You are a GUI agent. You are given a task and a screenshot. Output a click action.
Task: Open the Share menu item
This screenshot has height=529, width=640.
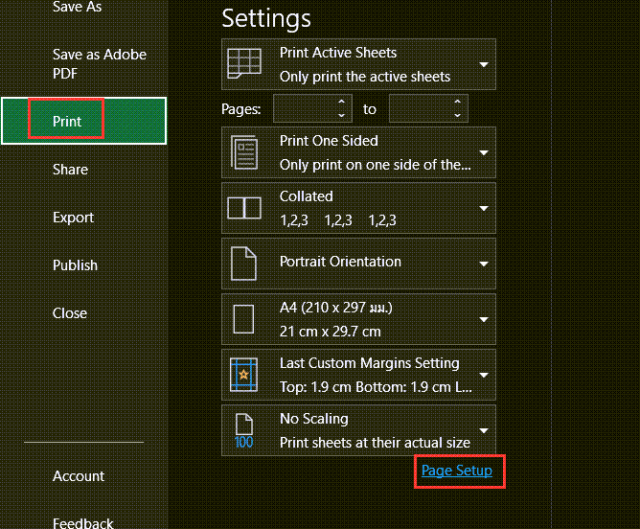coord(70,169)
